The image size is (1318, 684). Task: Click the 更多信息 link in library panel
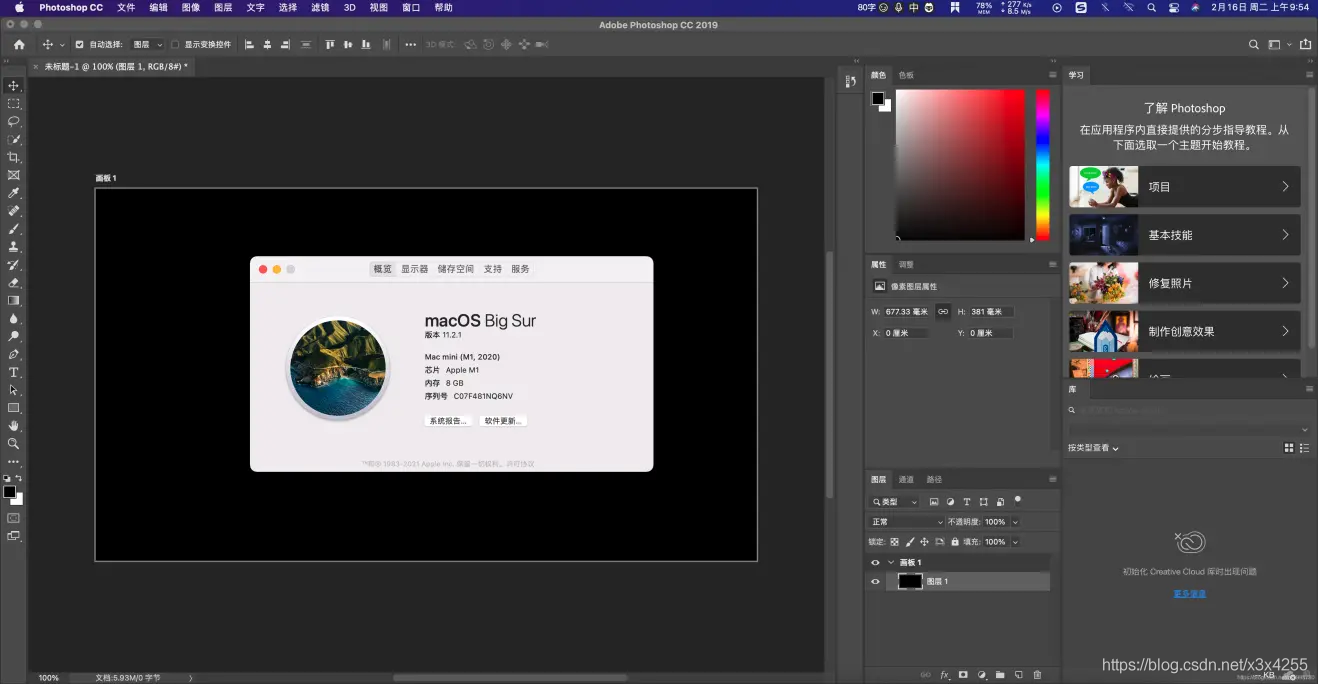(1190, 594)
